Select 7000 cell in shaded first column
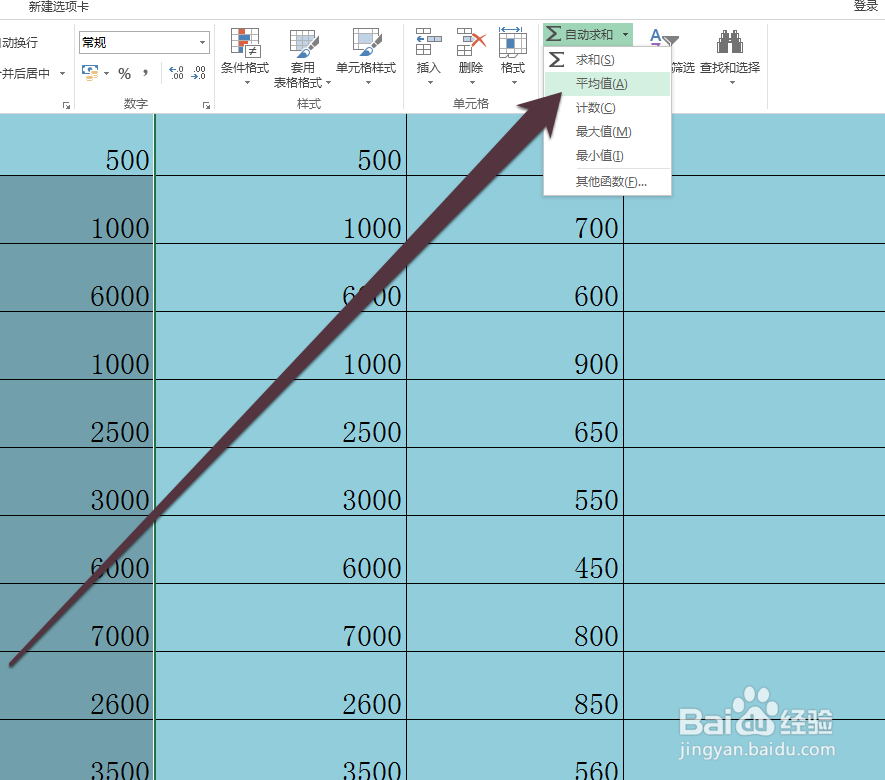The image size is (885, 780). pyautogui.click(x=77, y=618)
